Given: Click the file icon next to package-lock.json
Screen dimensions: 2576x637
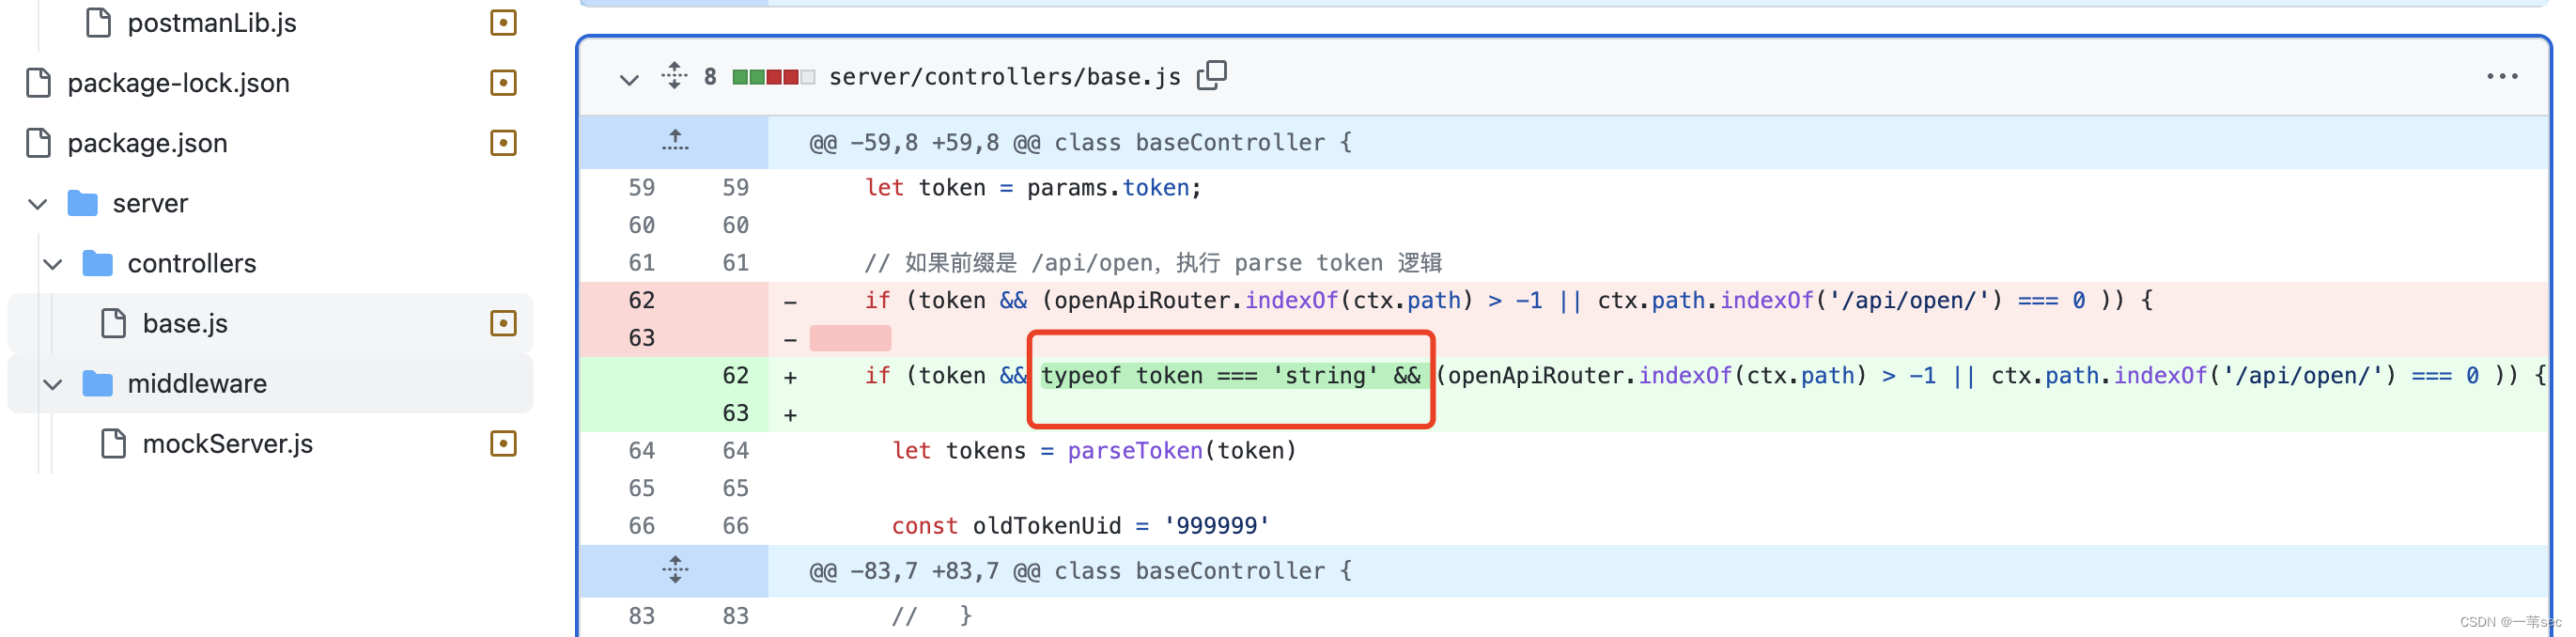Looking at the screenshot, I should [38, 82].
